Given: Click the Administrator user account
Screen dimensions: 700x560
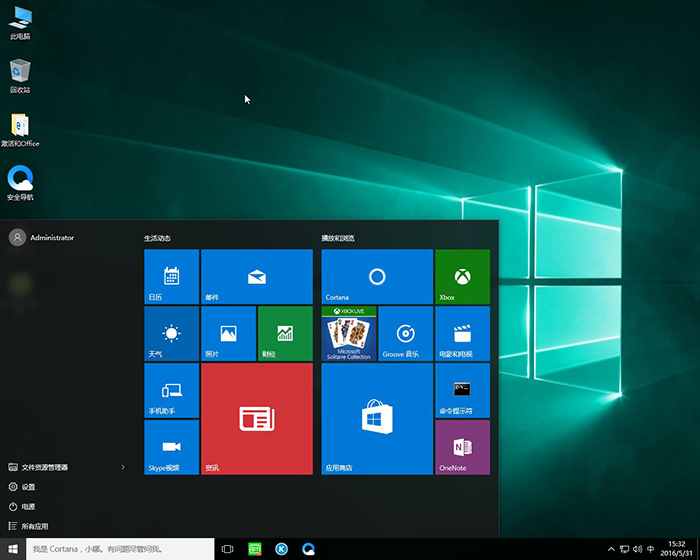Looking at the screenshot, I should [x=42, y=238].
